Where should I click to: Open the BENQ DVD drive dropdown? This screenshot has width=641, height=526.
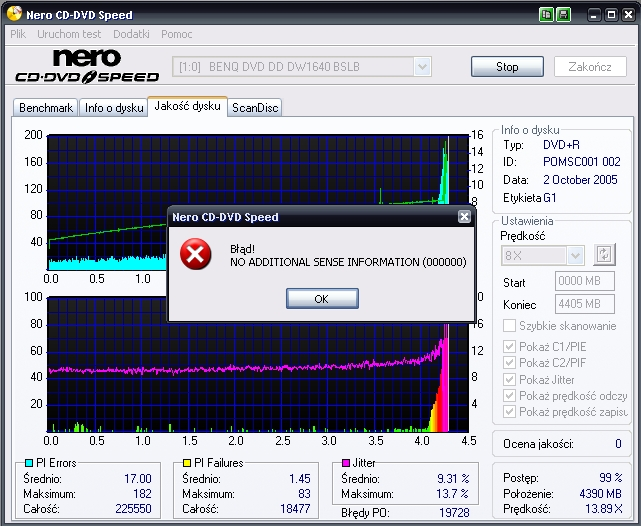422,67
